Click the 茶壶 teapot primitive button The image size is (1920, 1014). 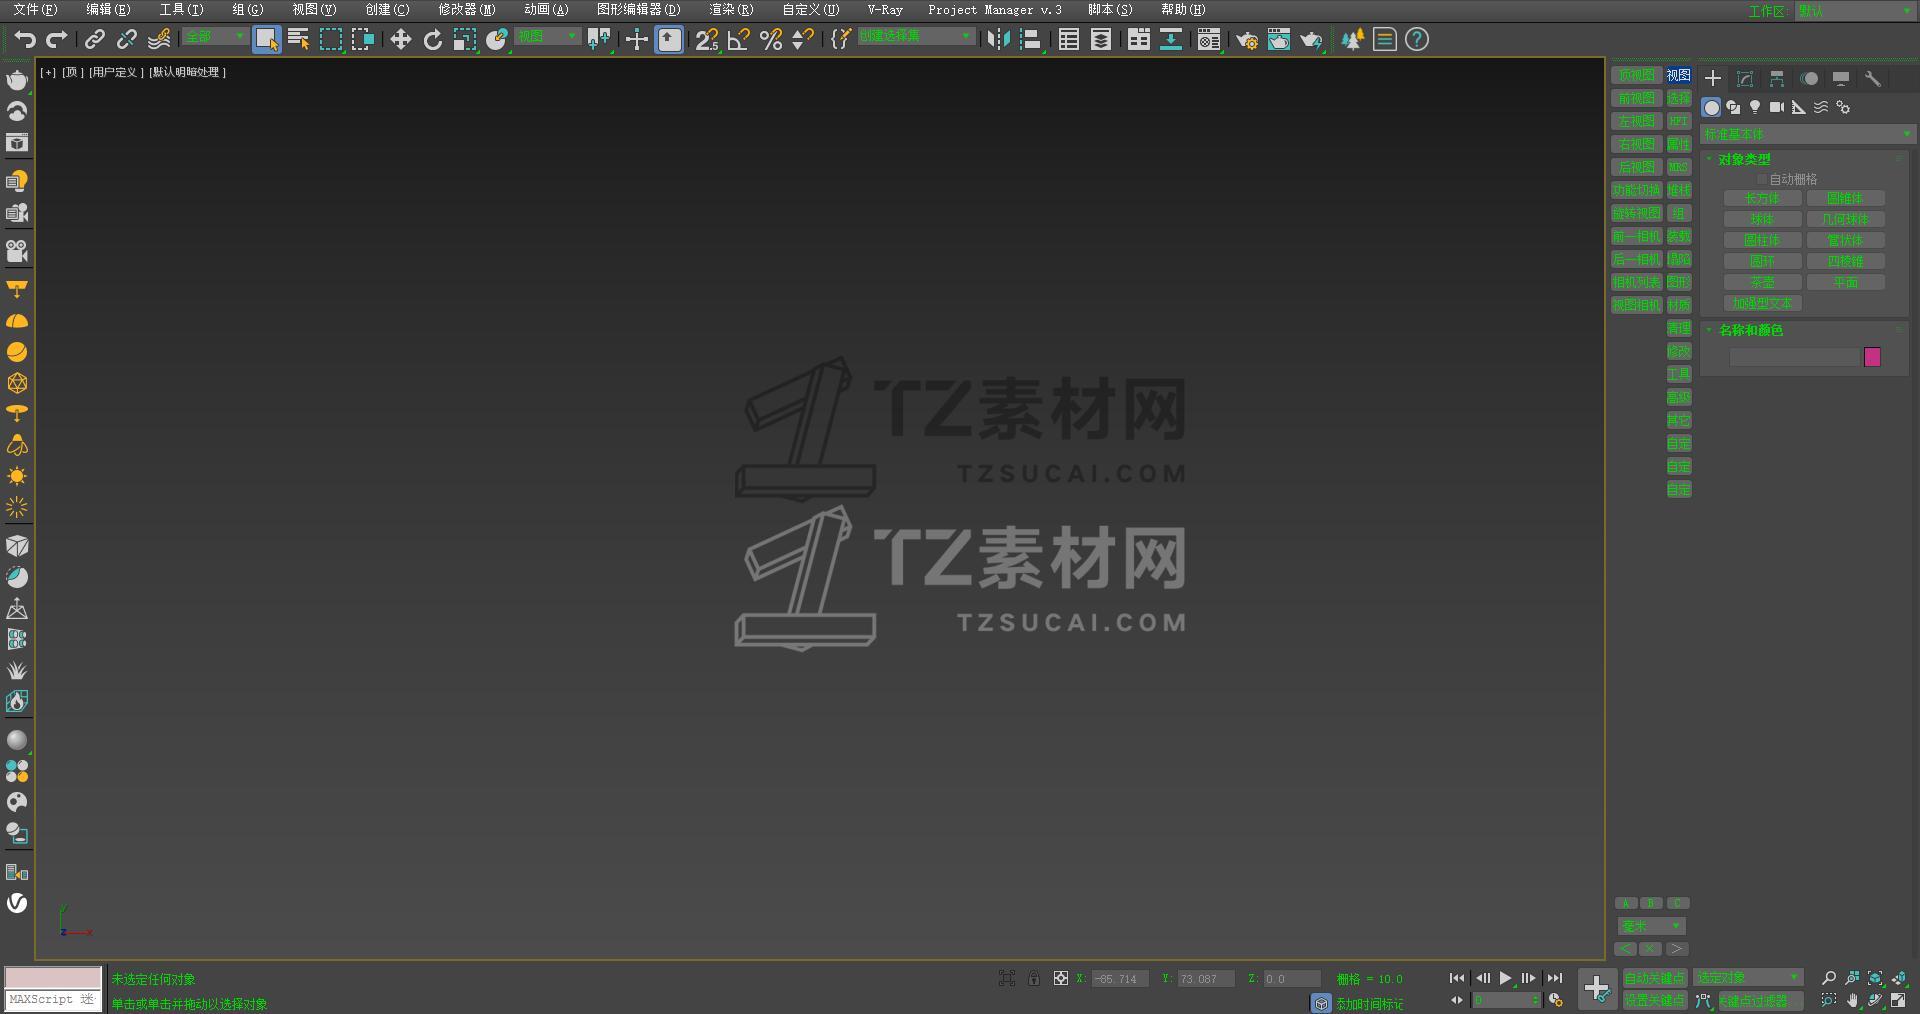tap(1762, 283)
